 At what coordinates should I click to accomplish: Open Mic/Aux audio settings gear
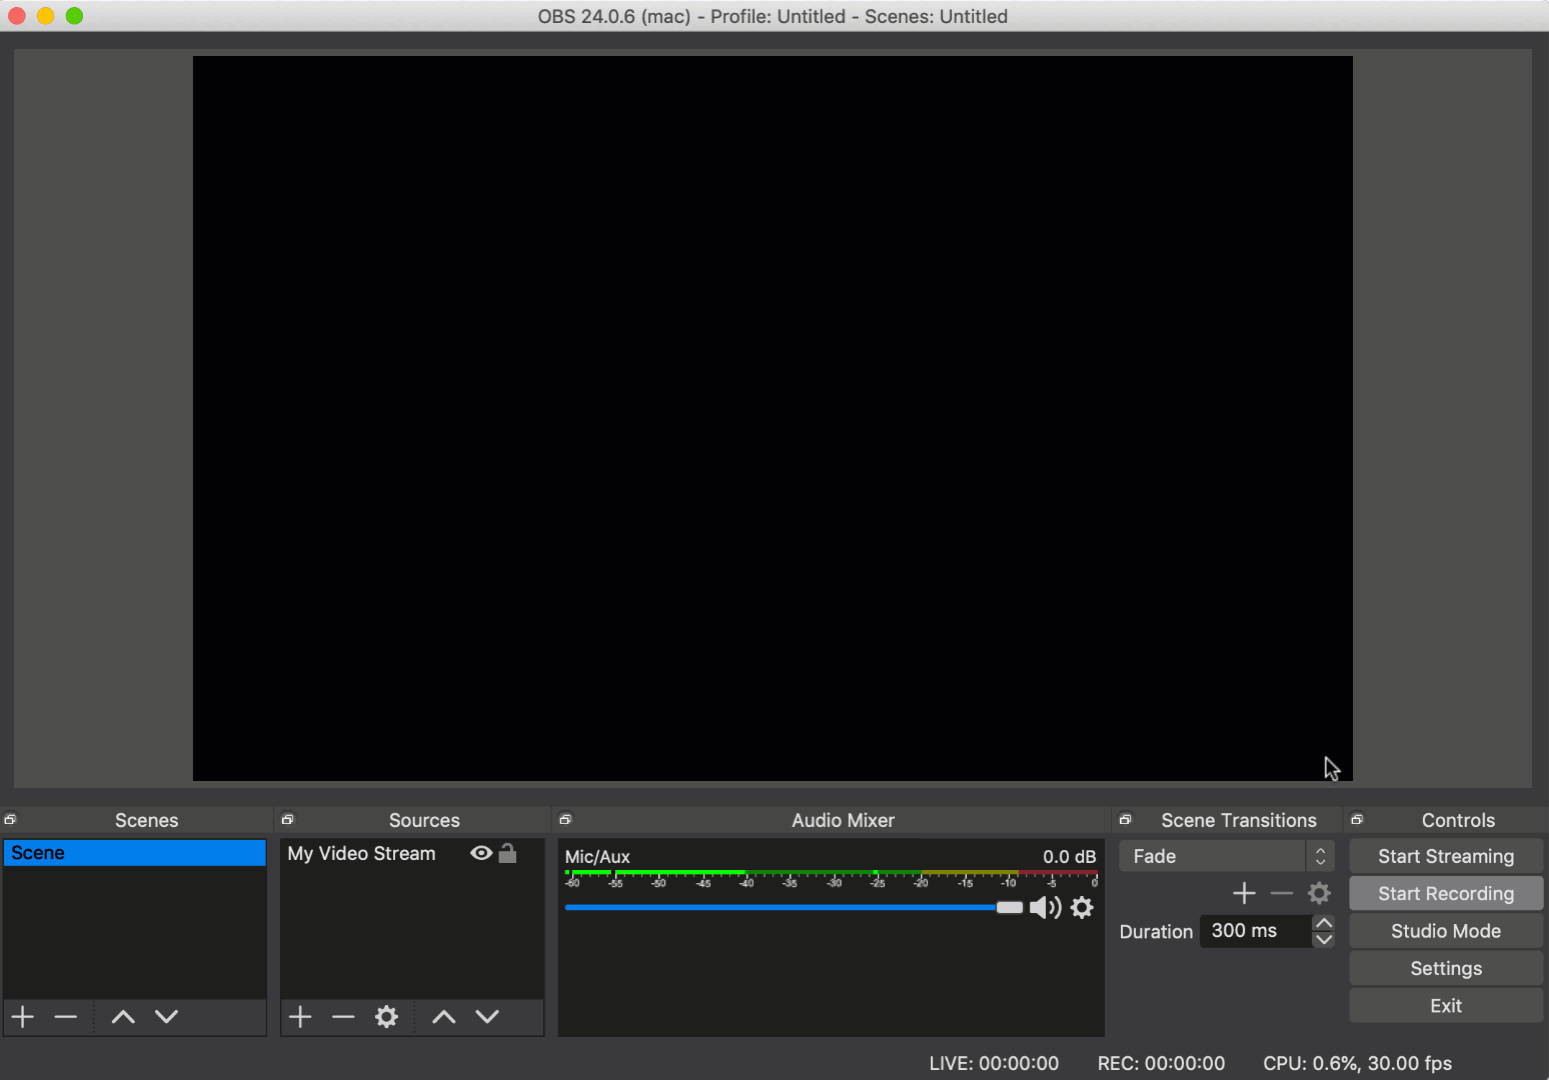click(x=1082, y=908)
